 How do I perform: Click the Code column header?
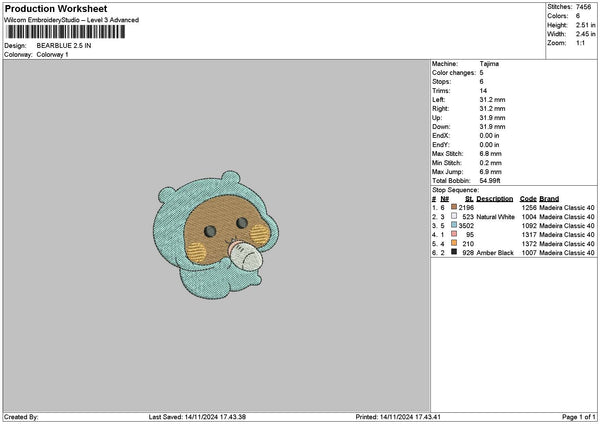tap(528, 198)
